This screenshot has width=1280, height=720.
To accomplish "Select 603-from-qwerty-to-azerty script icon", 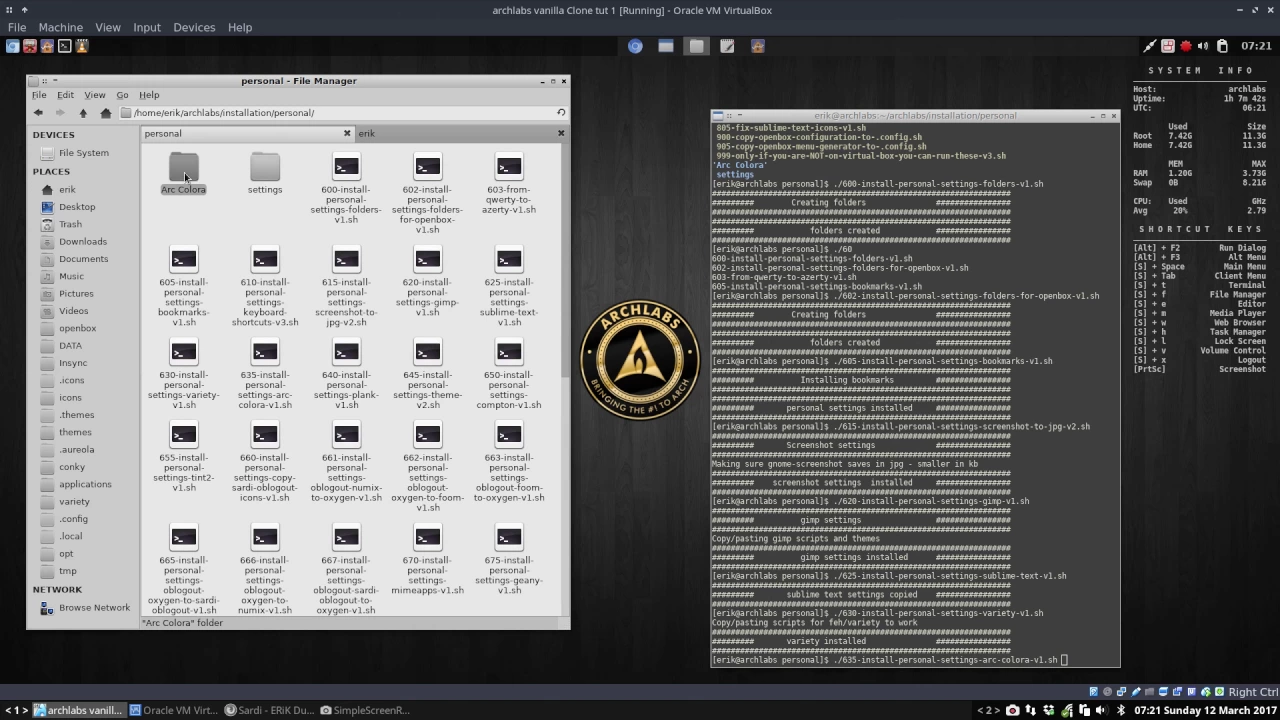I will point(509,167).
